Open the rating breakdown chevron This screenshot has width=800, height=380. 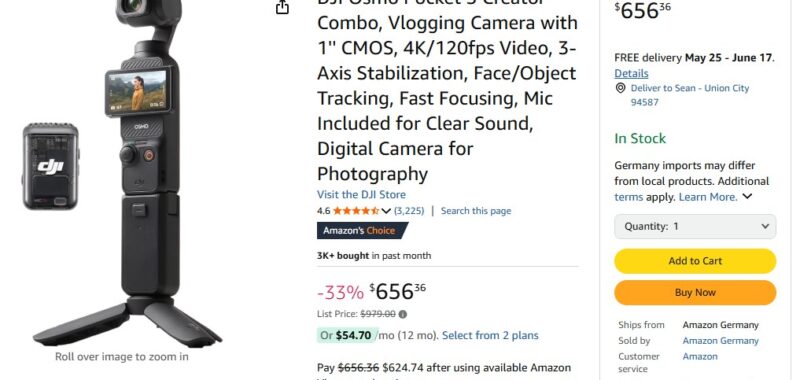386,211
